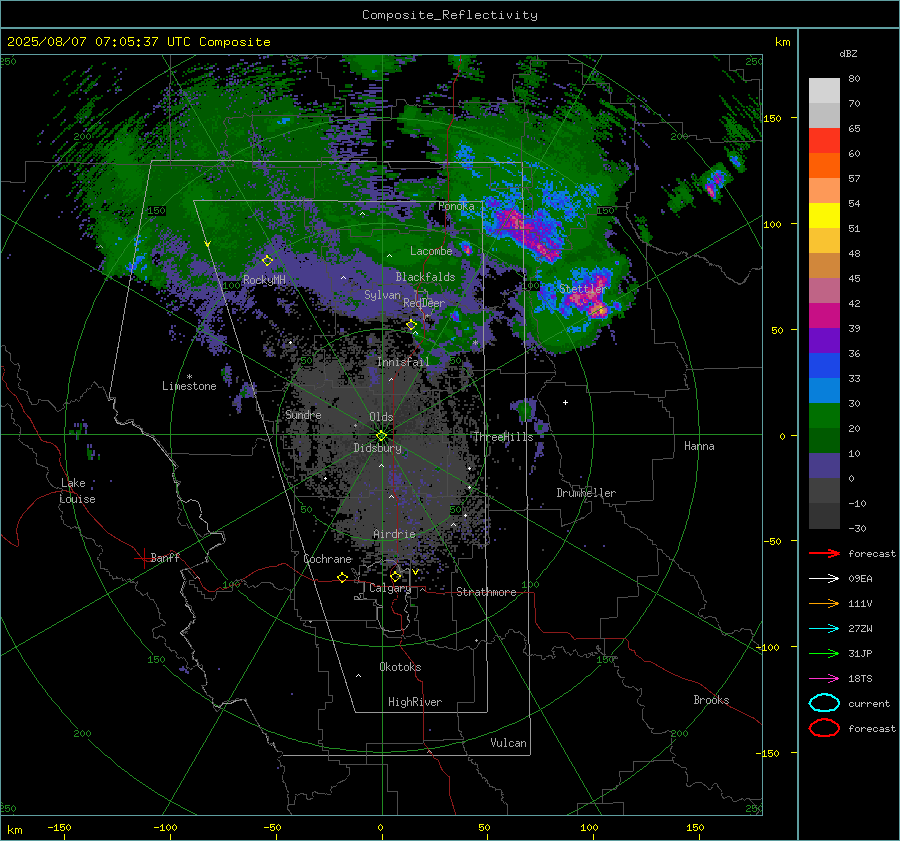The image size is (900, 841).
Task: Click the ThreeHills city label
Action: click(x=503, y=437)
